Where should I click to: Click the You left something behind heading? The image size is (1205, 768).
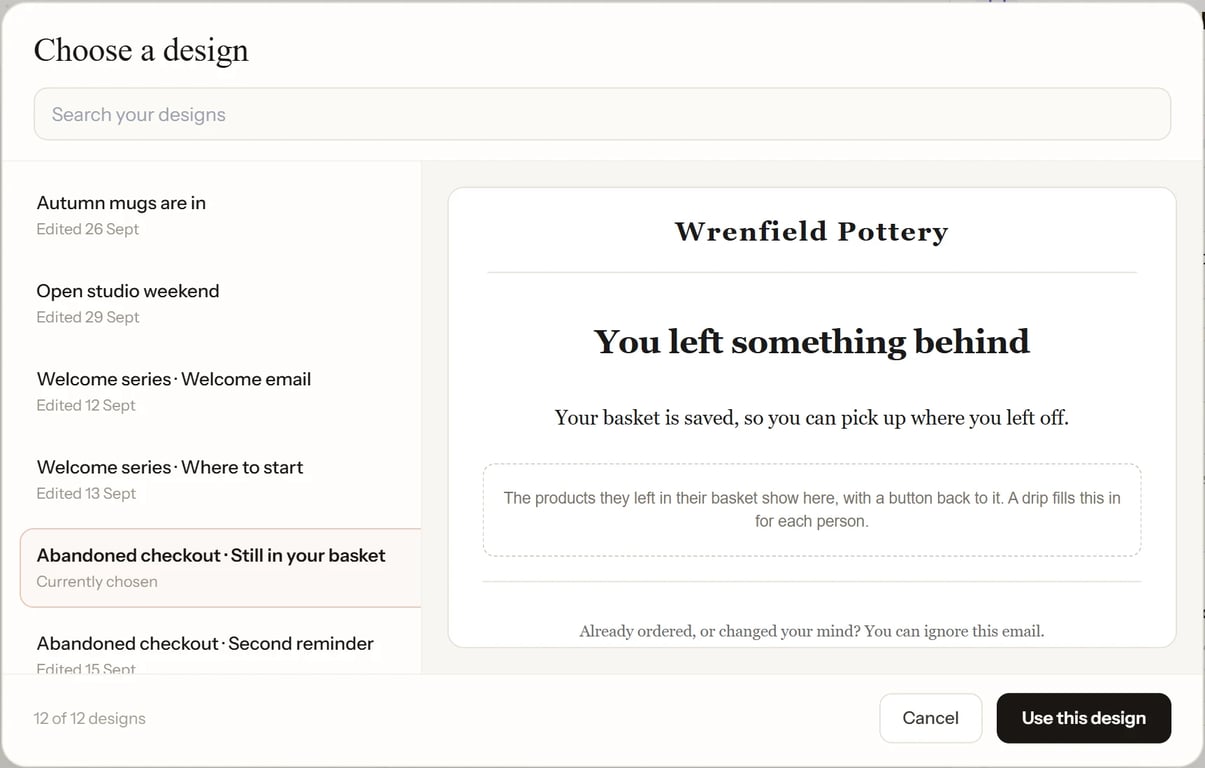point(811,342)
